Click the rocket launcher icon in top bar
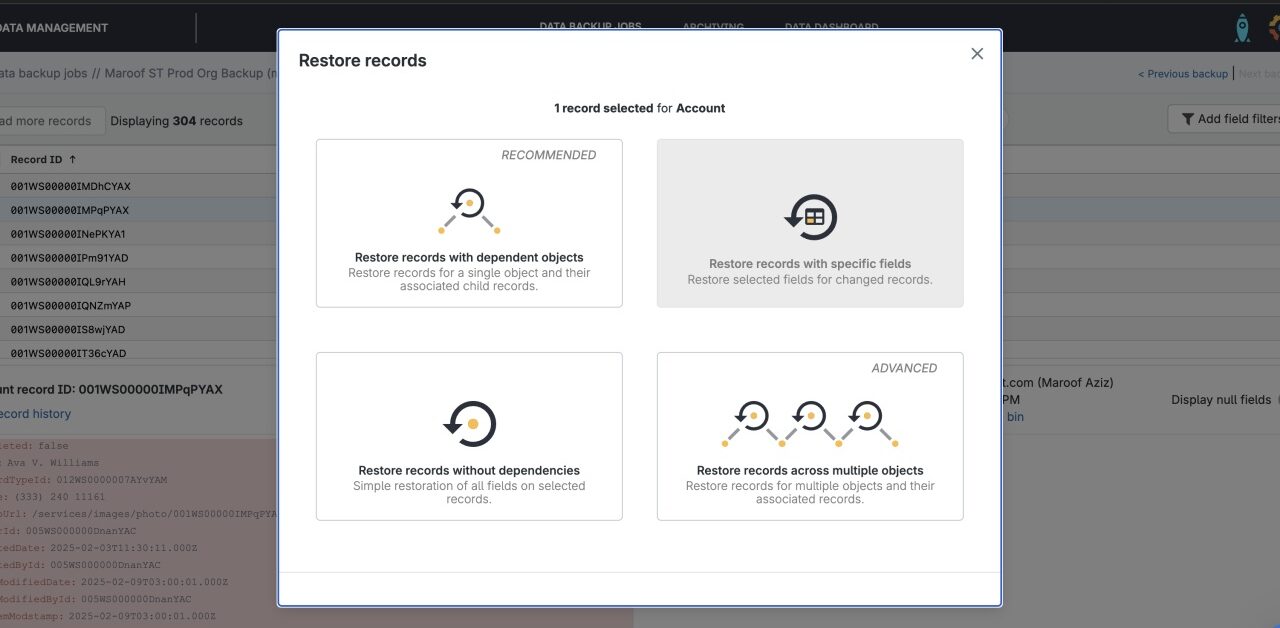Screen dimensions: 1280x628 1243,27
